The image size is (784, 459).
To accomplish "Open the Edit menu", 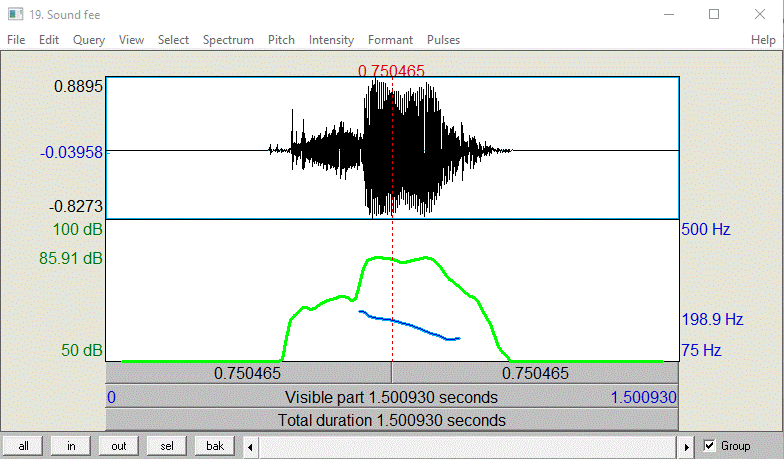I will (49, 40).
